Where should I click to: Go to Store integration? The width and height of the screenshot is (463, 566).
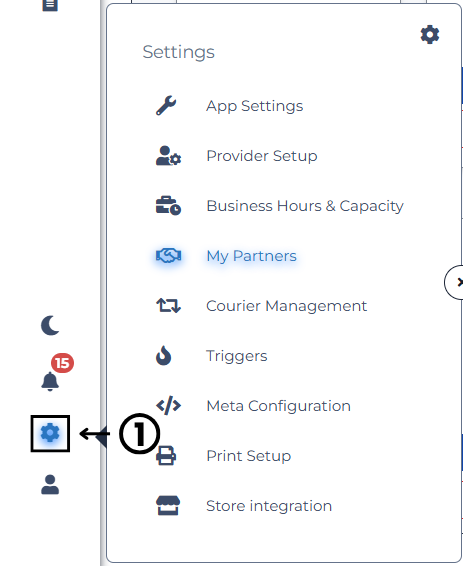coord(269,506)
